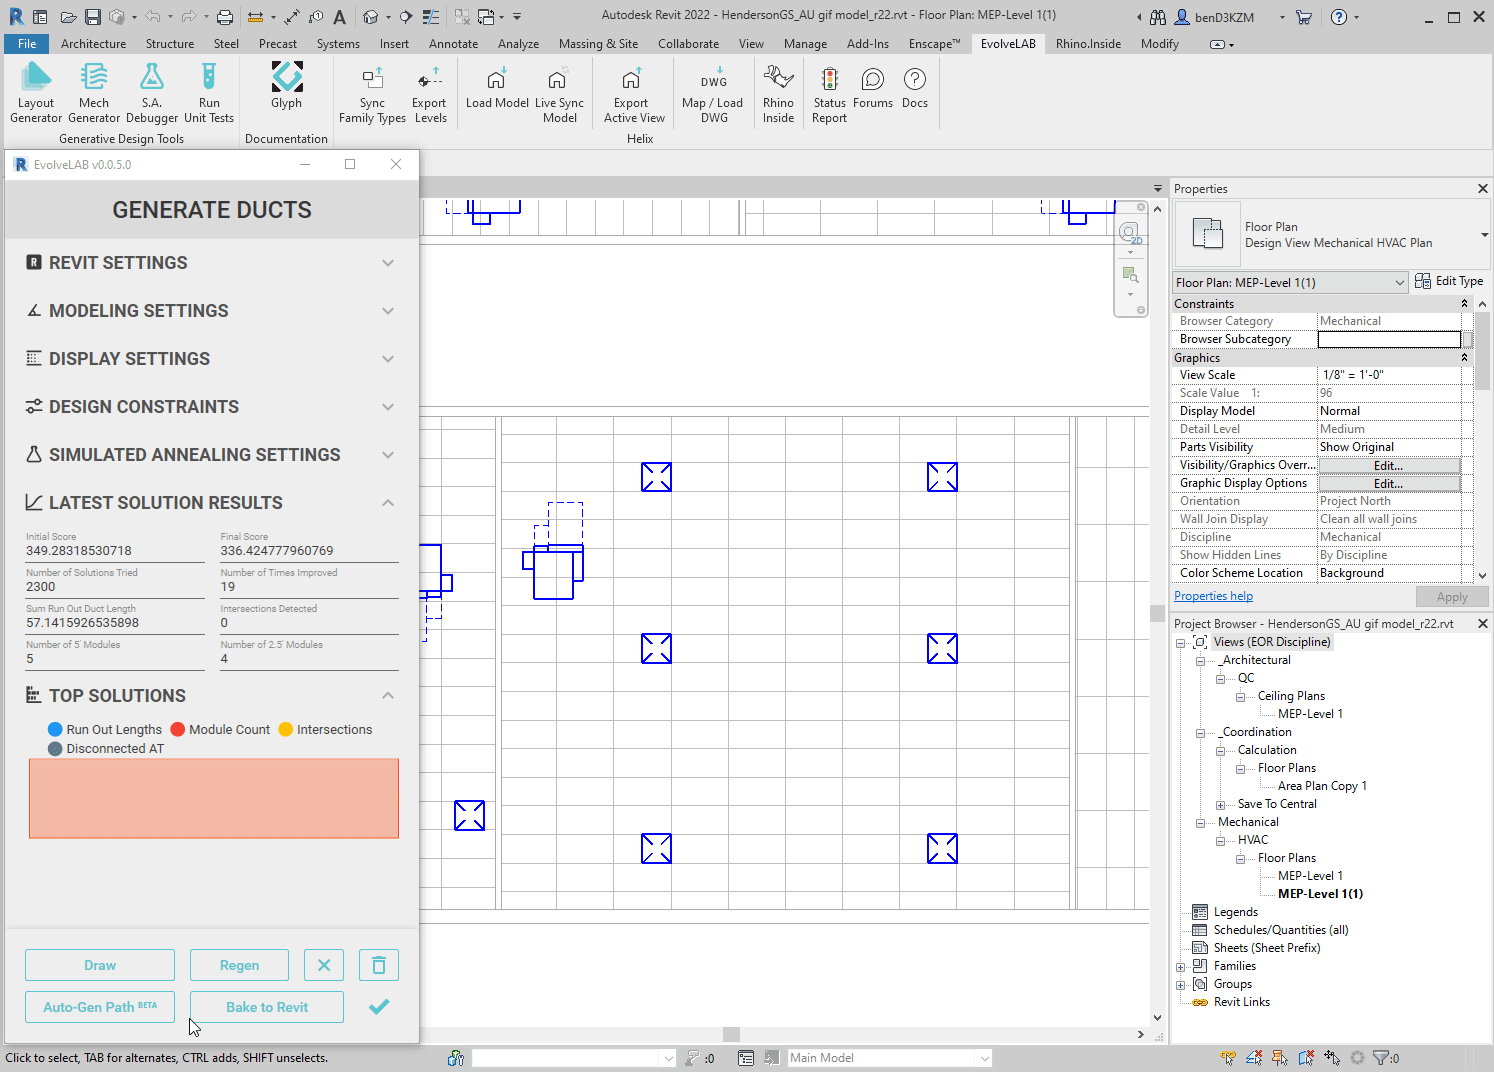Open the Layout Generator tool
The image size is (1494, 1072).
(x=36, y=92)
